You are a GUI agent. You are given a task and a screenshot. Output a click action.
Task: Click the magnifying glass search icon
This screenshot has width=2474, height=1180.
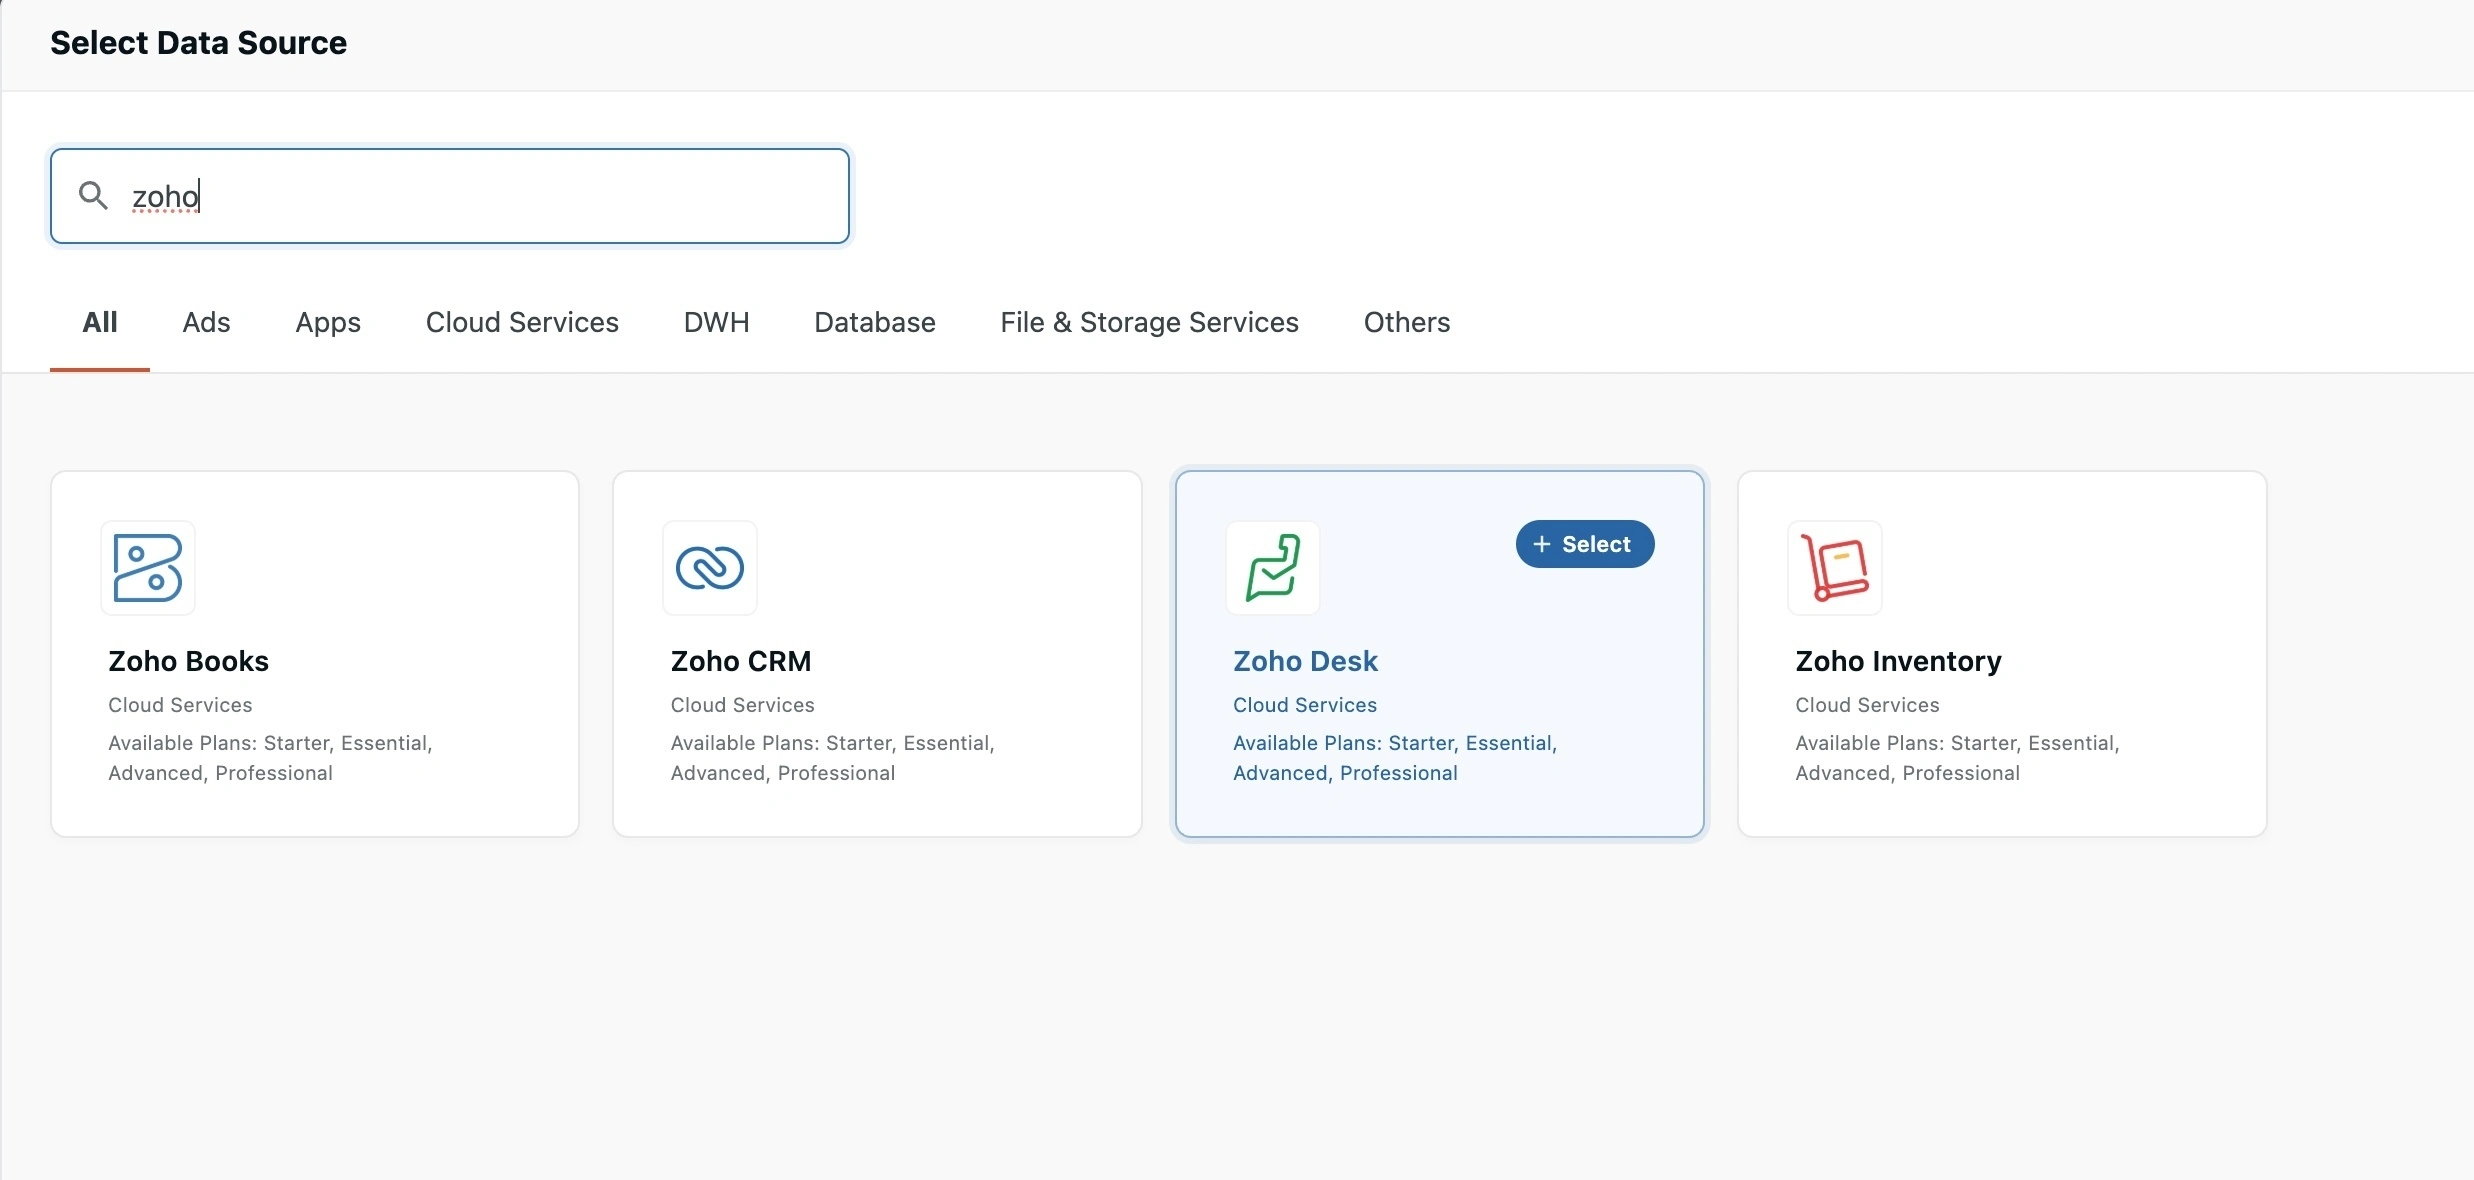(x=93, y=195)
